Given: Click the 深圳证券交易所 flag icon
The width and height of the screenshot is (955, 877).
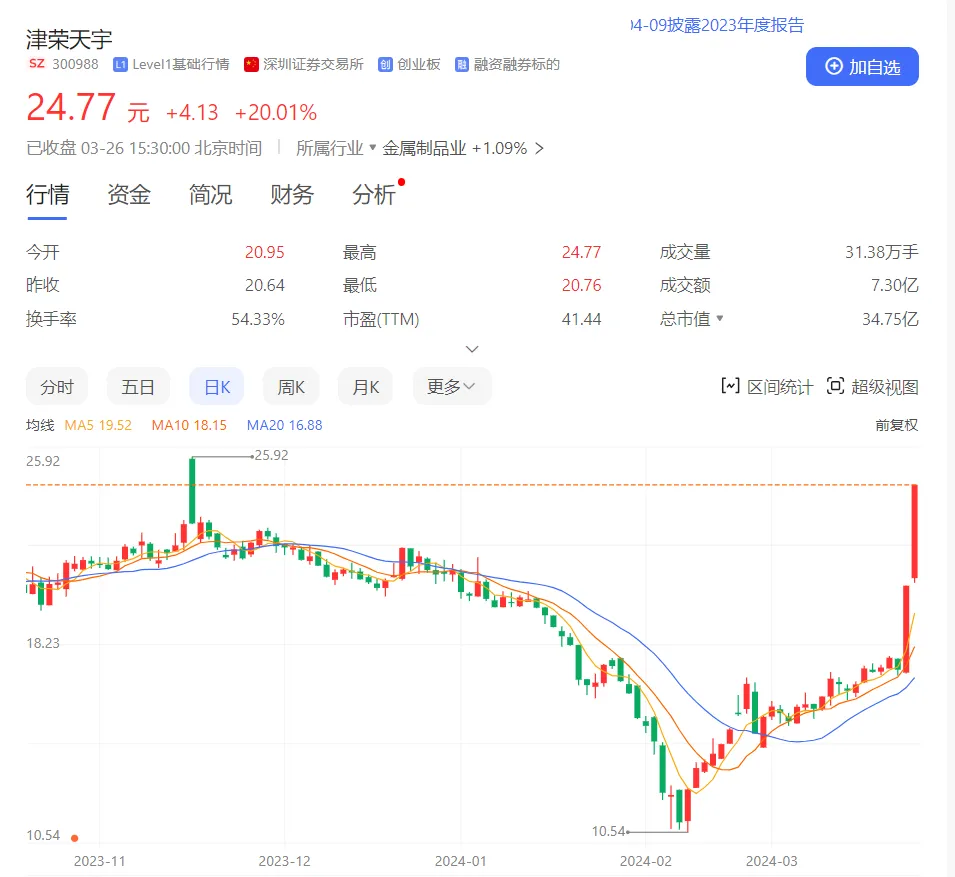Looking at the screenshot, I should (252, 64).
